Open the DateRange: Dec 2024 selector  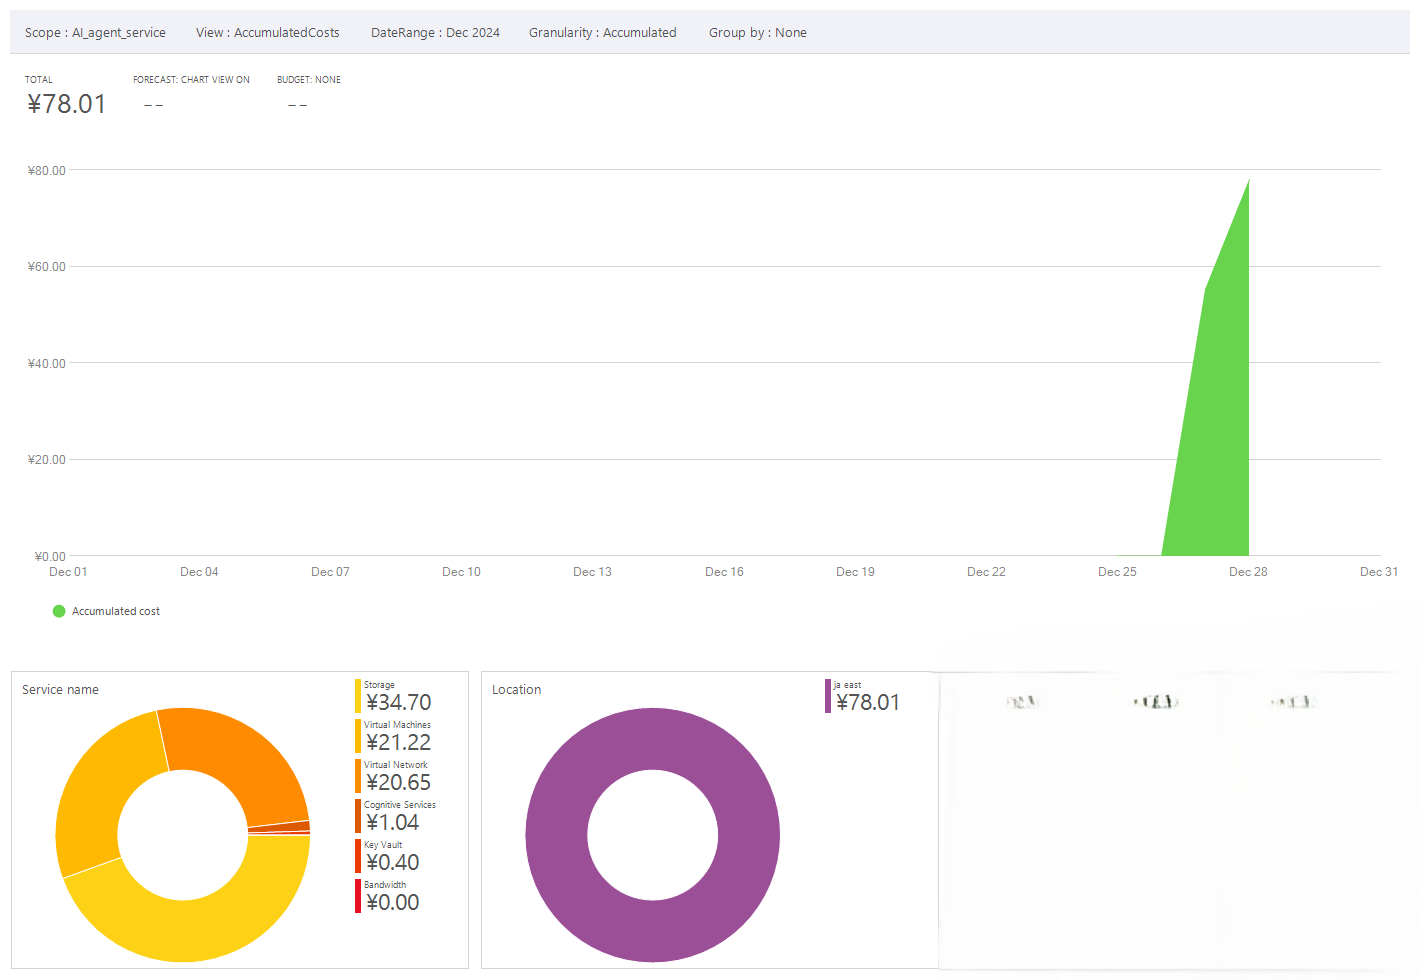coord(435,32)
